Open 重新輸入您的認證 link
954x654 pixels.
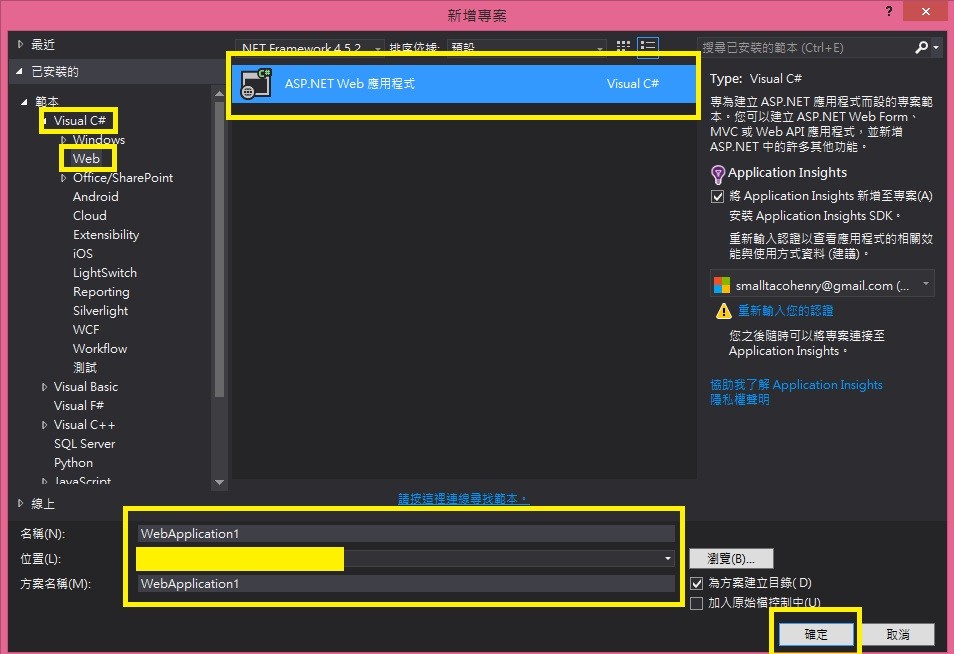(x=785, y=311)
